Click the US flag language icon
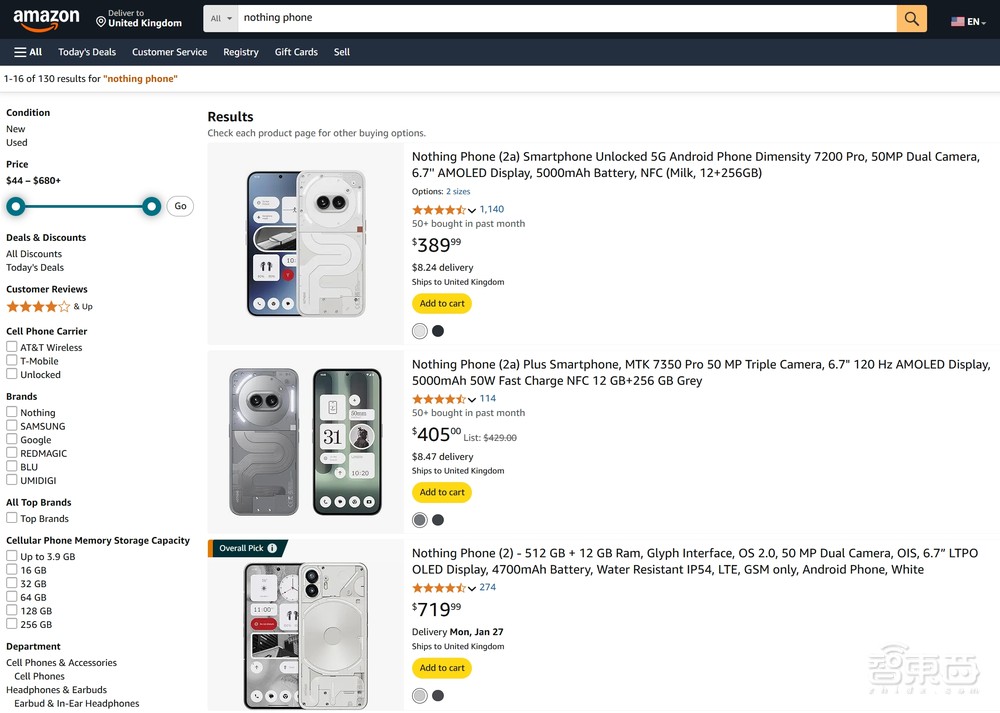Screen dimensions: 1000x713 958,21
